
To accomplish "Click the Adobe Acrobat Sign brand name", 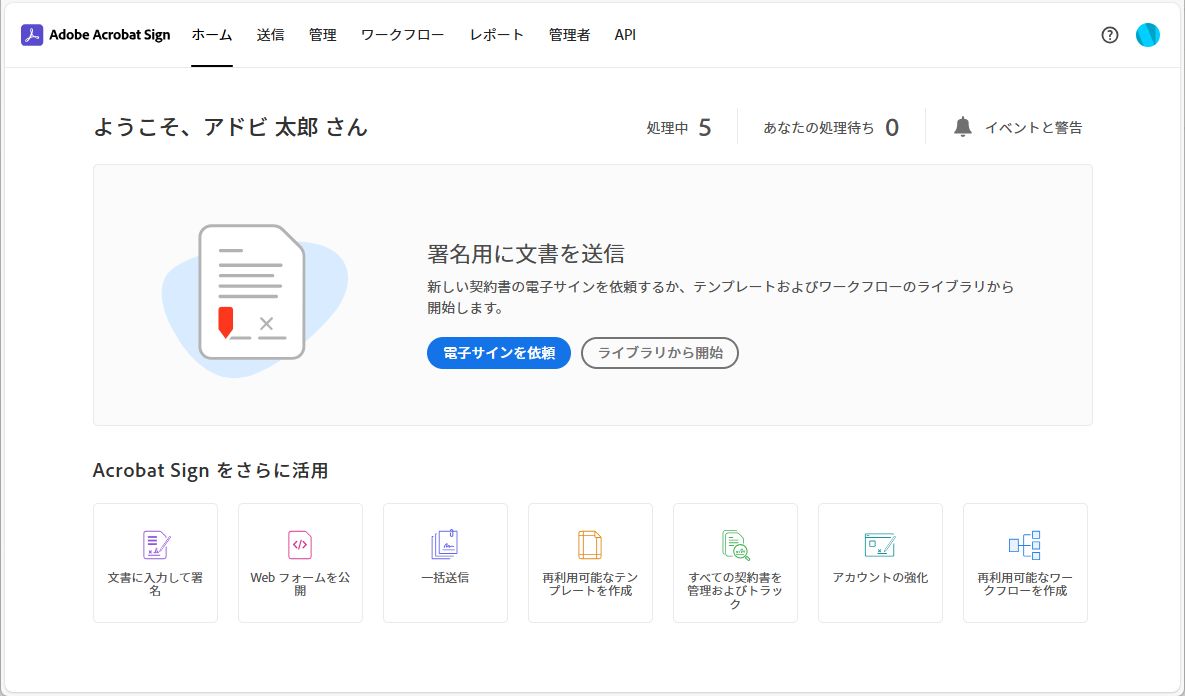I will pyautogui.click(x=110, y=35).
